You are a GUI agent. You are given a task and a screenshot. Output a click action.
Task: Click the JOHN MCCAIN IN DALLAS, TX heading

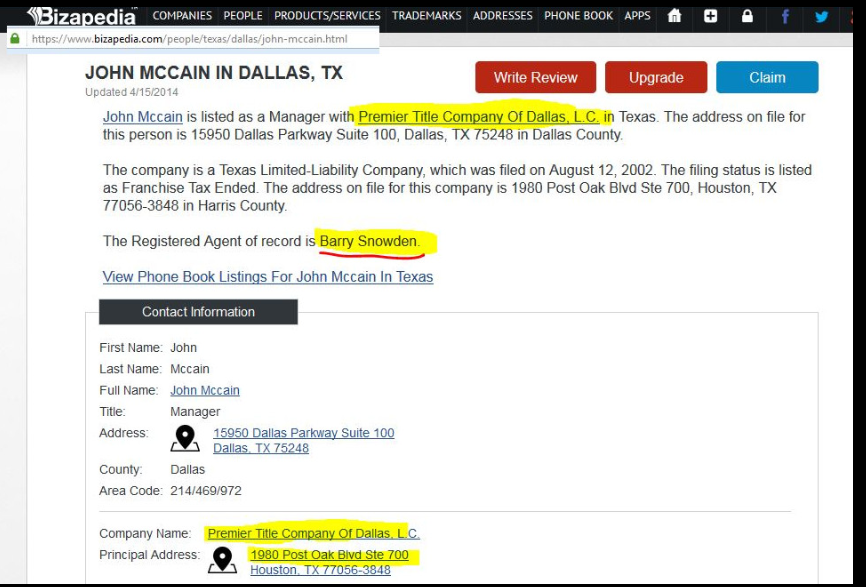214,73
